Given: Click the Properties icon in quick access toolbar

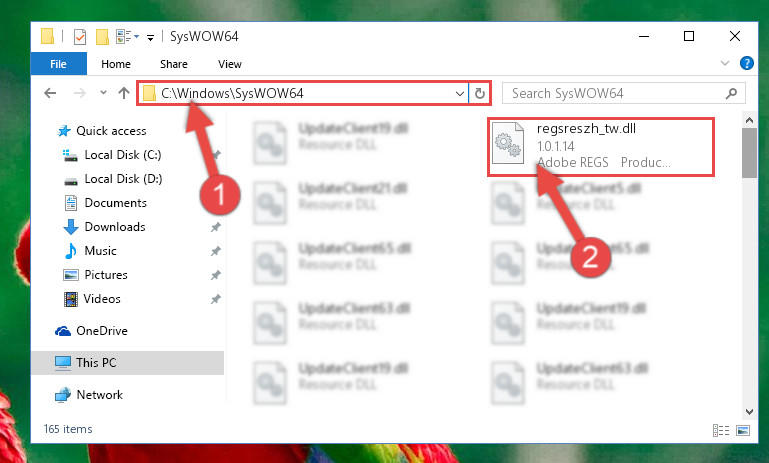Looking at the screenshot, I should click(x=79, y=36).
